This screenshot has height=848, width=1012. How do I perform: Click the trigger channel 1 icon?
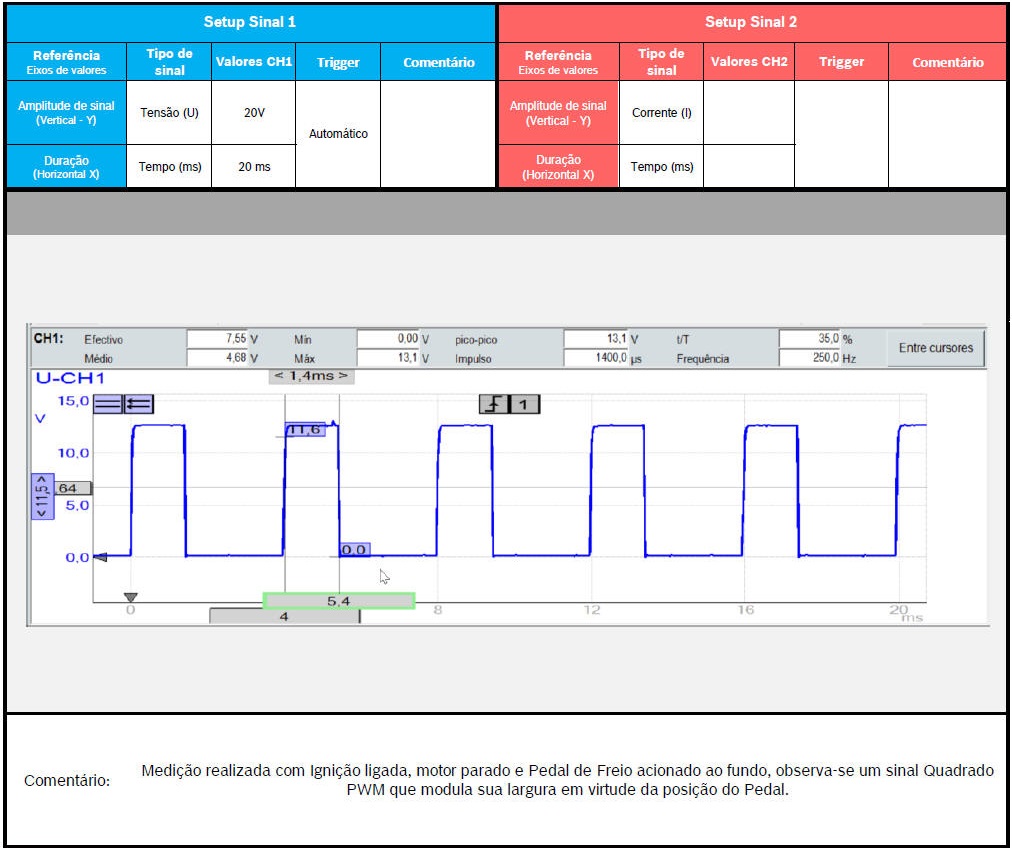click(x=526, y=404)
